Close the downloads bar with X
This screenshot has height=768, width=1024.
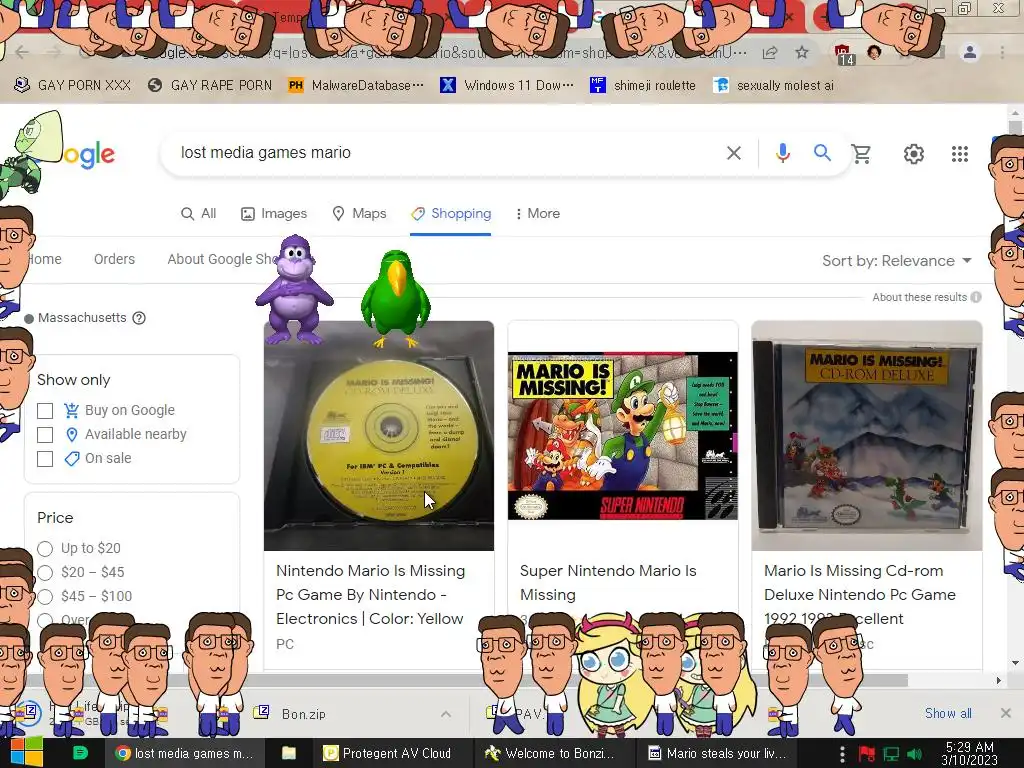pyautogui.click(x=1006, y=713)
